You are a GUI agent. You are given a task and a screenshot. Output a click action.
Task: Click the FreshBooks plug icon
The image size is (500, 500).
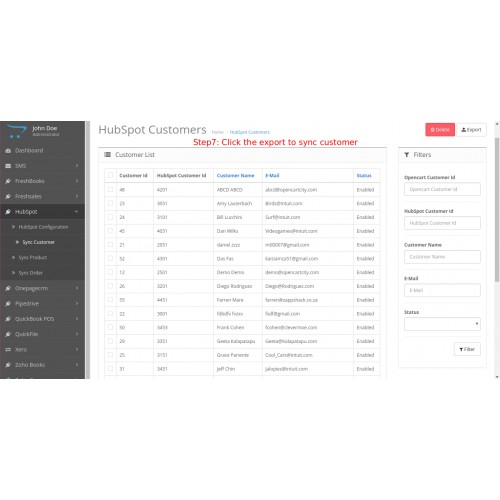click(8, 181)
